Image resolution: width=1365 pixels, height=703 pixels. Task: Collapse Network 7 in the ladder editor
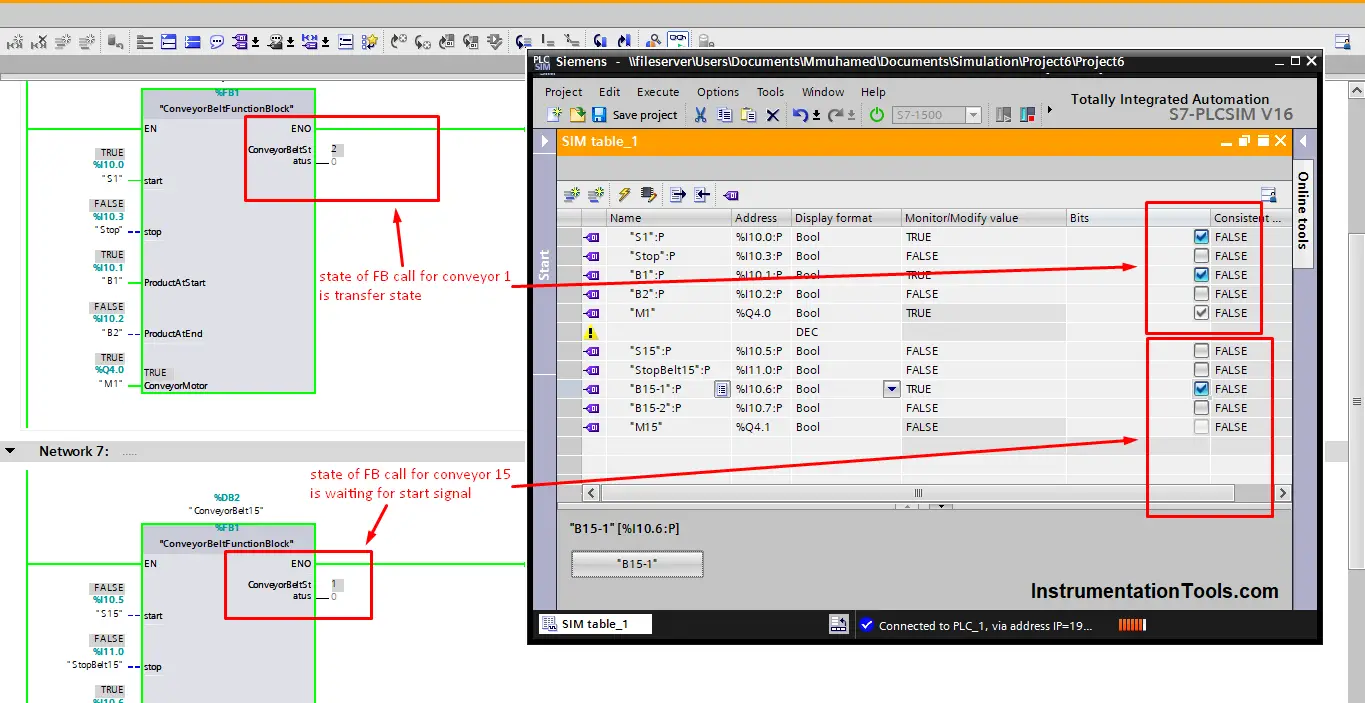(11, 451)
